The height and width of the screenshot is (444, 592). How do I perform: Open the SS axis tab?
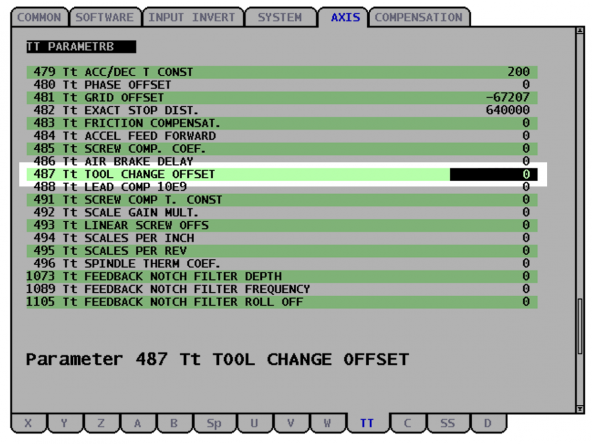tap(447, 423)
